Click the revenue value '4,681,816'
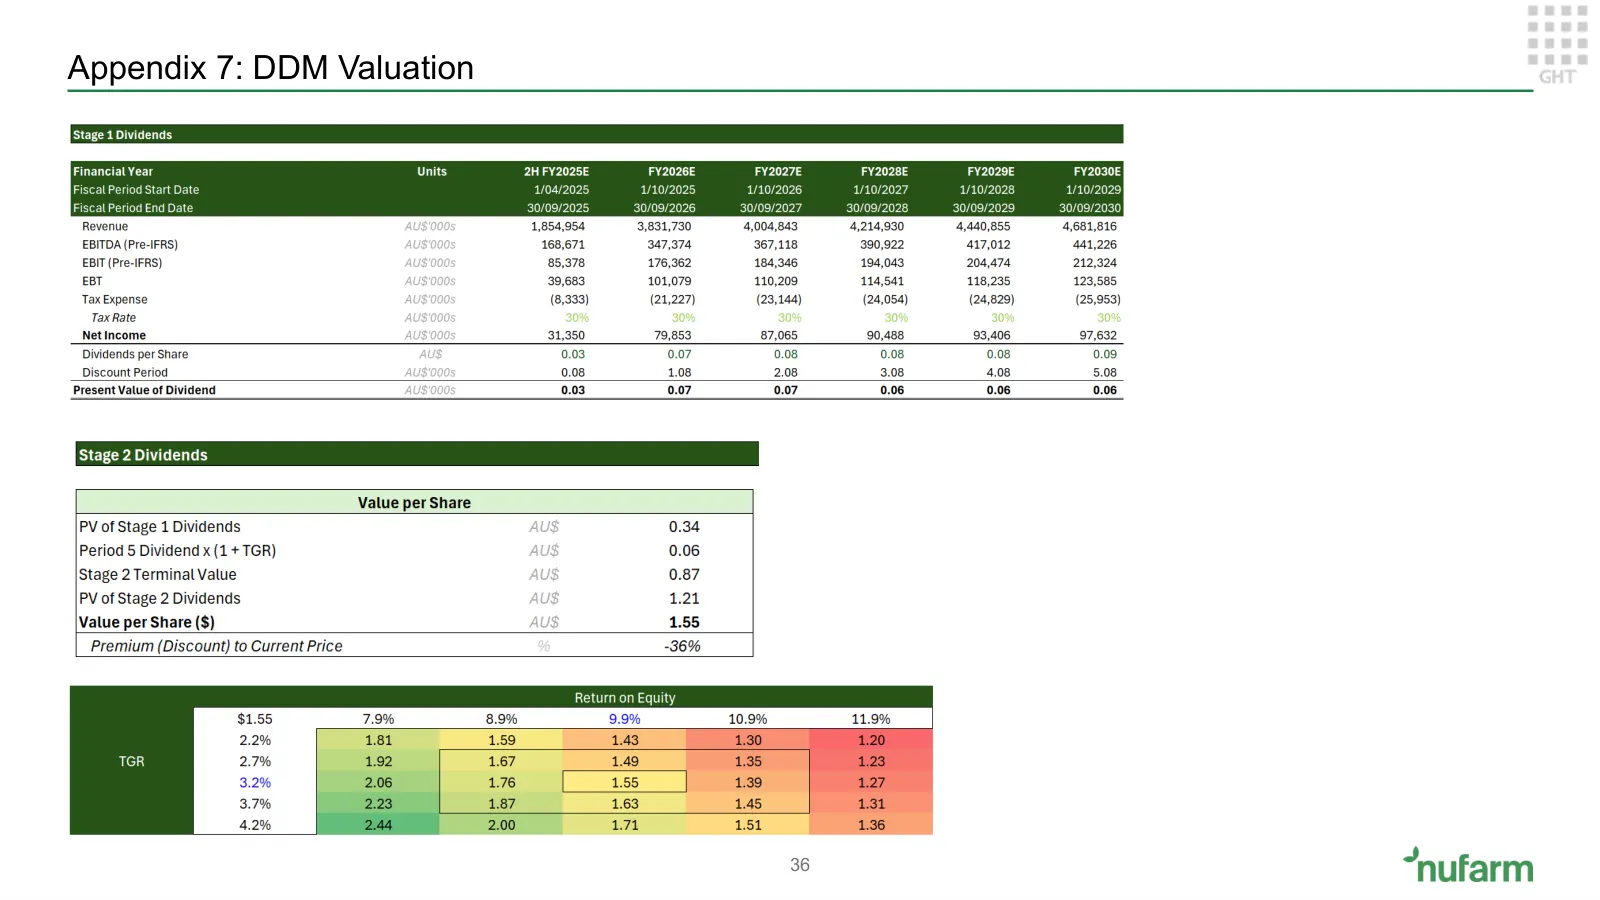Screen dimensions: 1600x900 (1089, 227)
